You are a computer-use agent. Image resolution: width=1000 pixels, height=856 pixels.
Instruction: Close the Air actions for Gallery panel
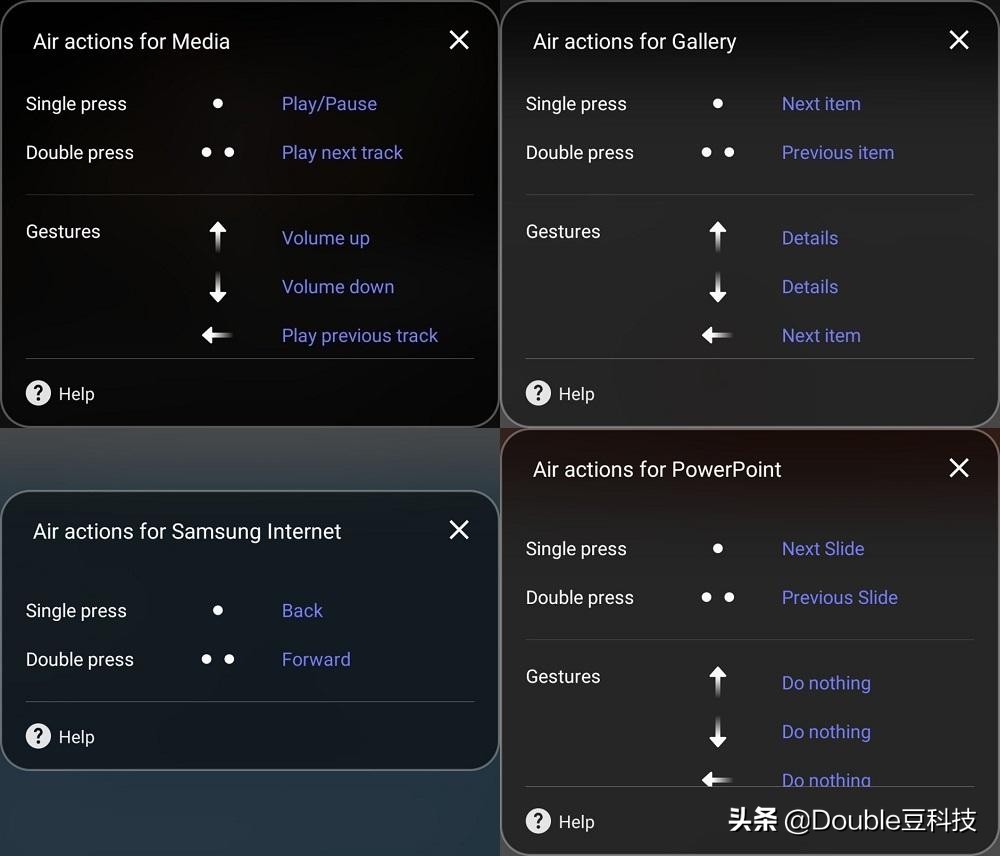(959, 40)
